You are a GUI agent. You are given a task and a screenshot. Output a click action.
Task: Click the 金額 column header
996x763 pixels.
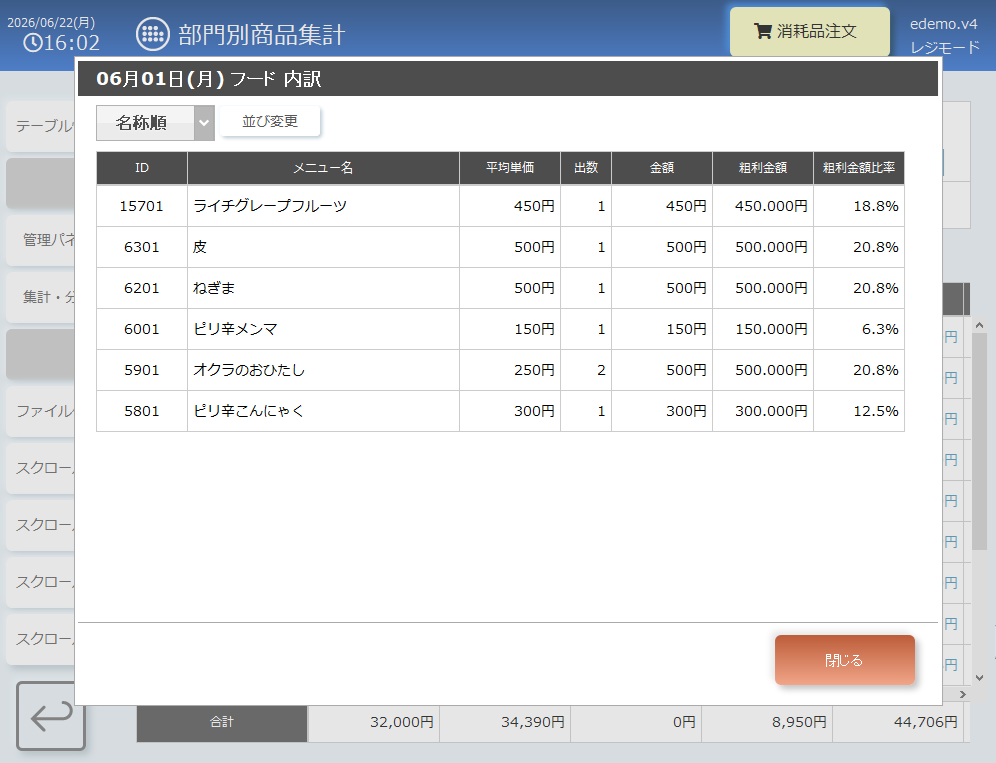point(662,168)
